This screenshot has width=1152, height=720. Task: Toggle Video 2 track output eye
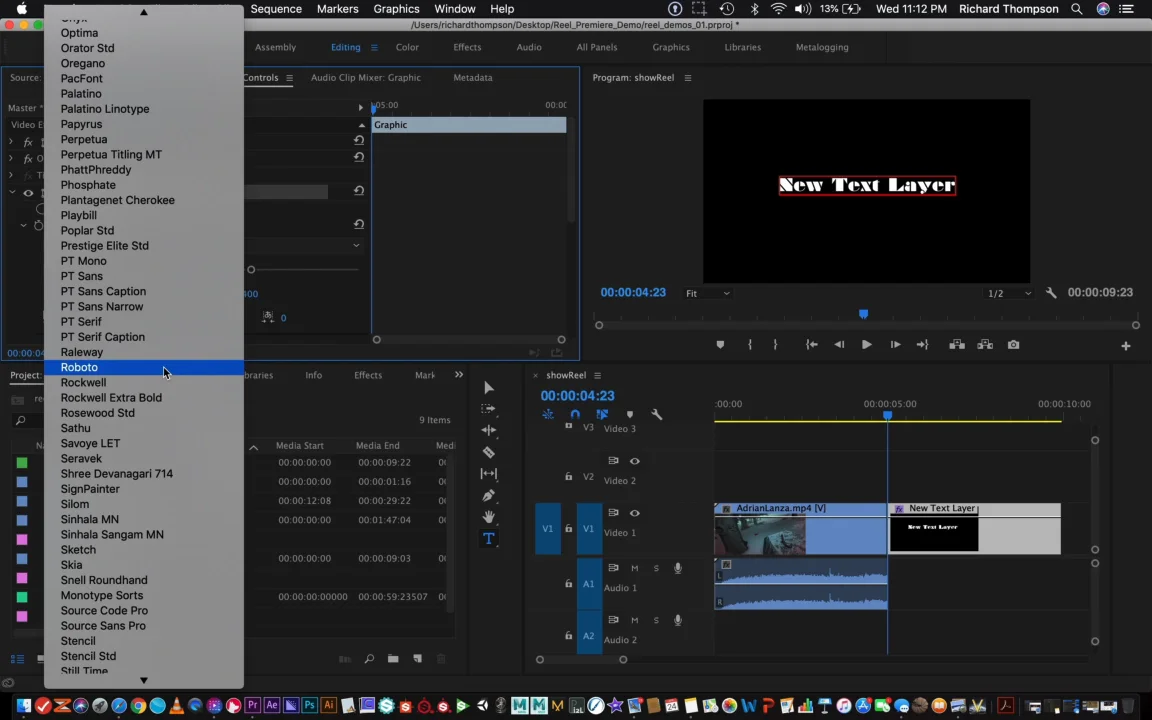point(635,461)
